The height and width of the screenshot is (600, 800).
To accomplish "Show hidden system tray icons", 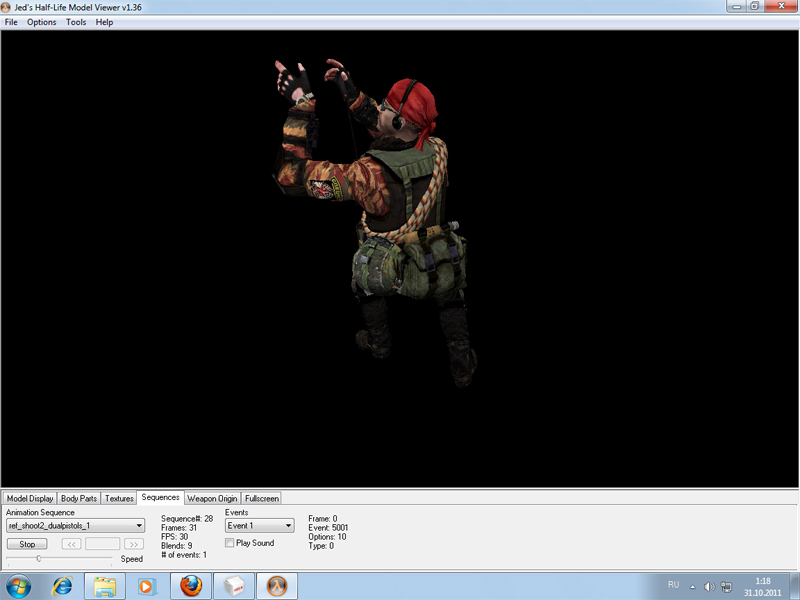I will [692, 586].
